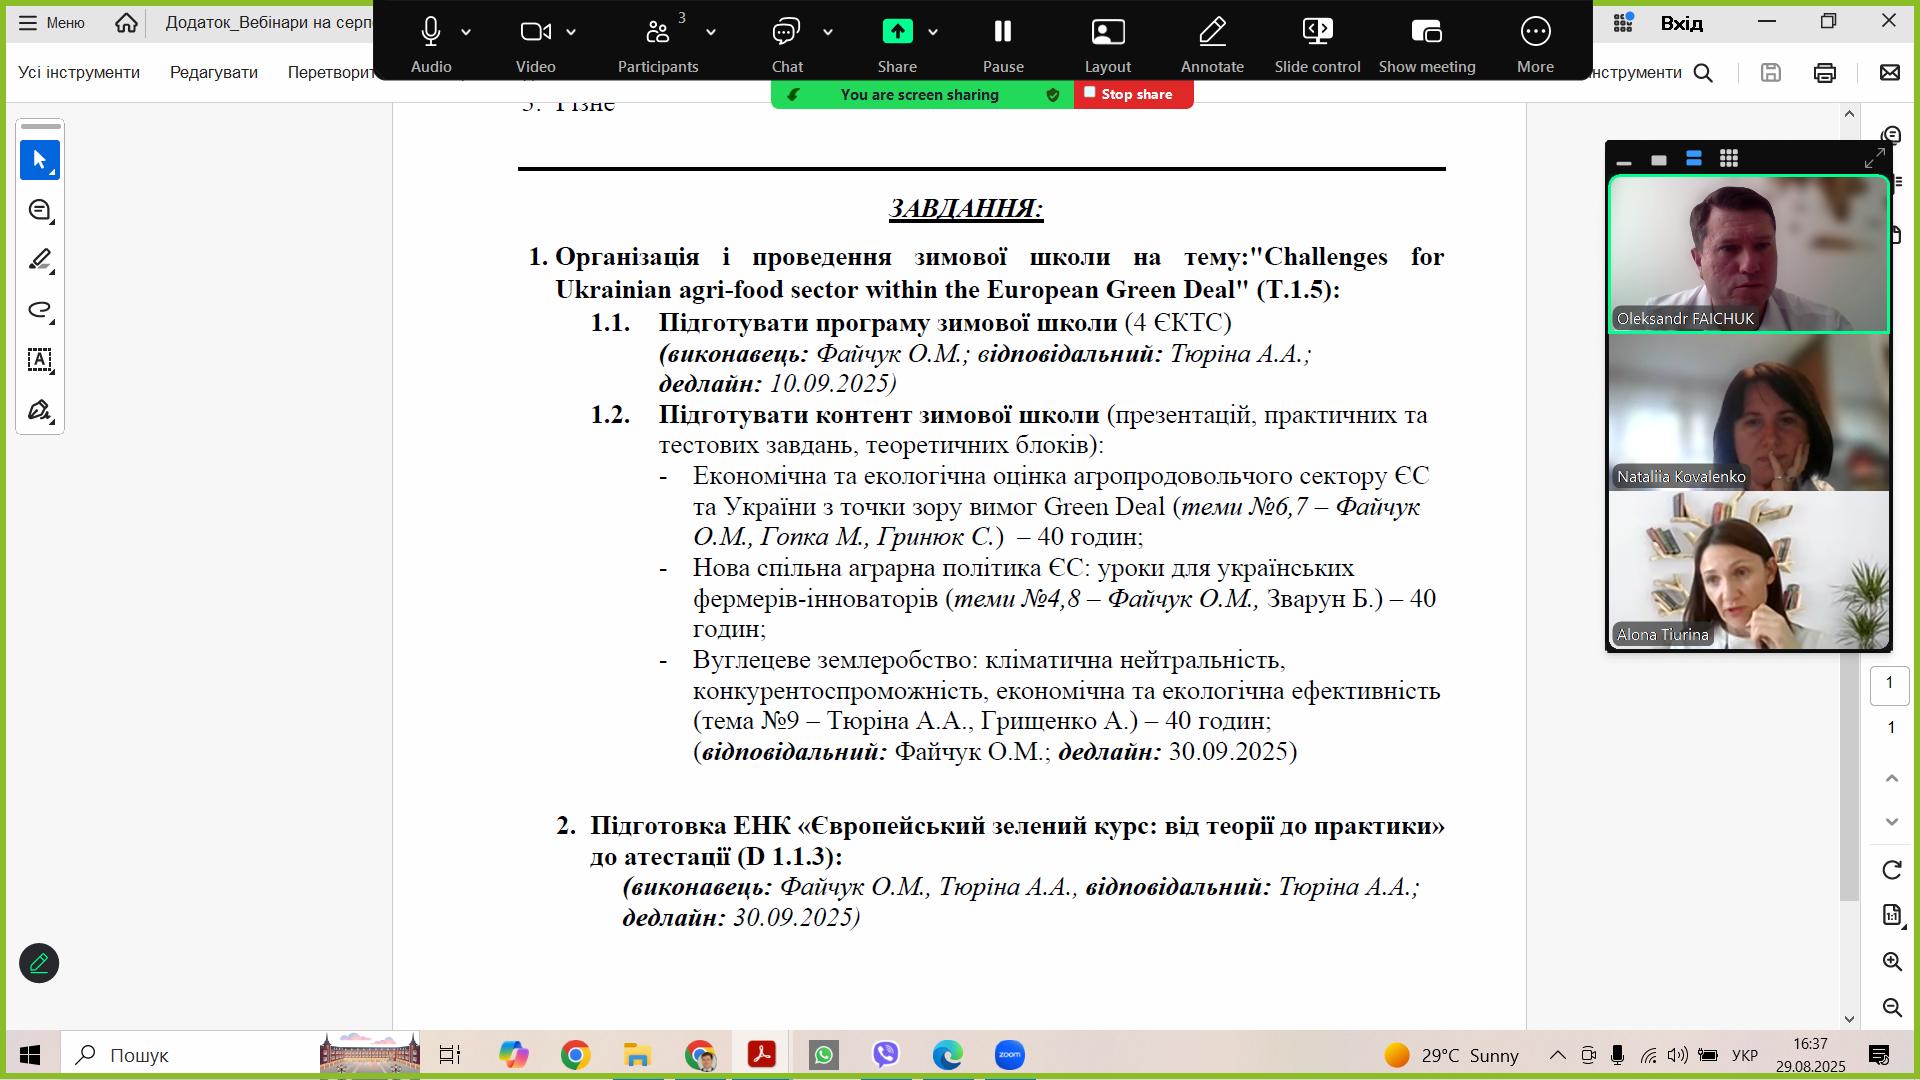Share document by email envelope icon

coord(1890,72)
